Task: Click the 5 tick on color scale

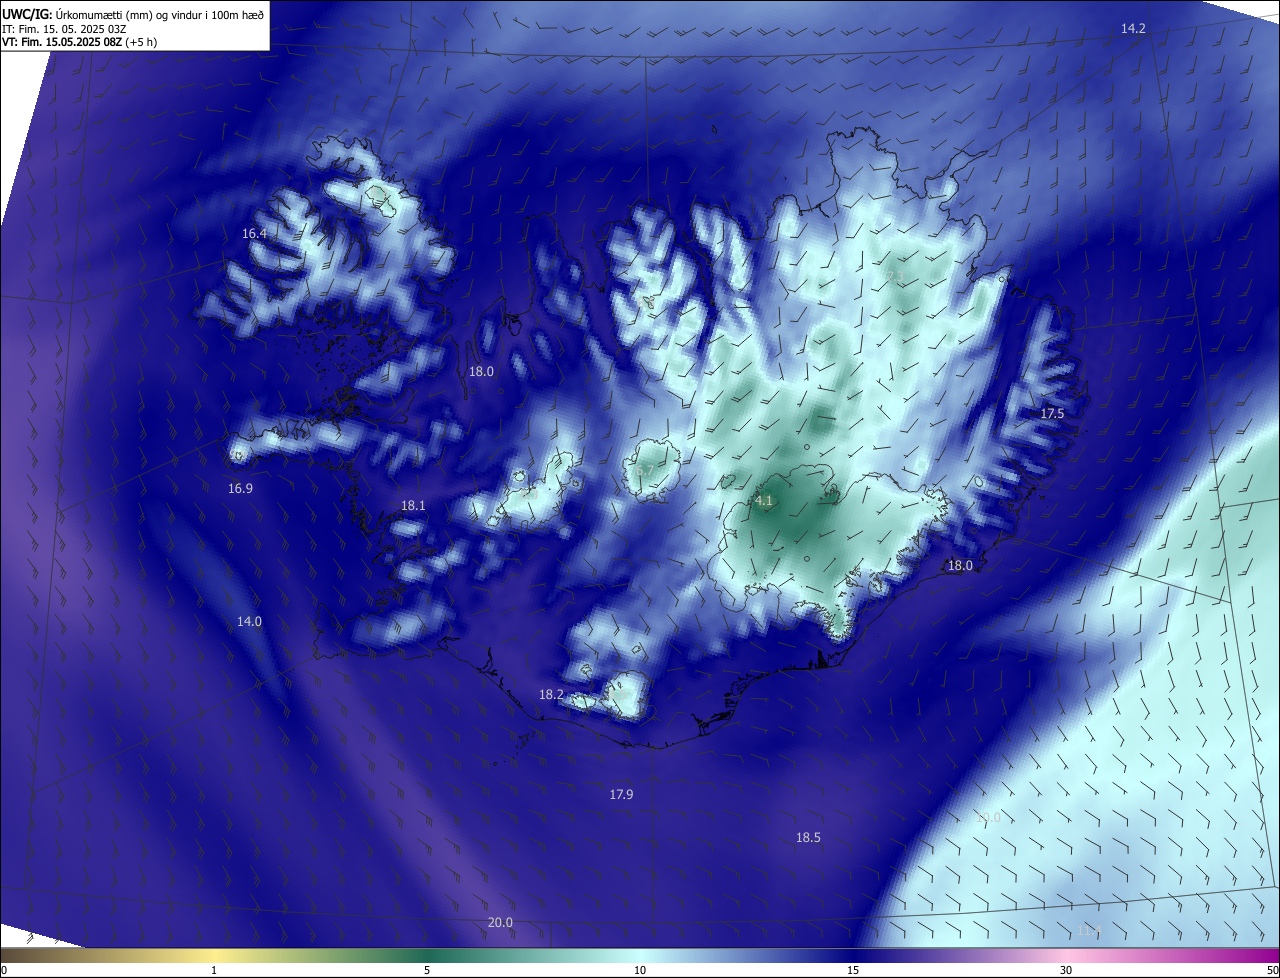Action: (x=427, y=970)
